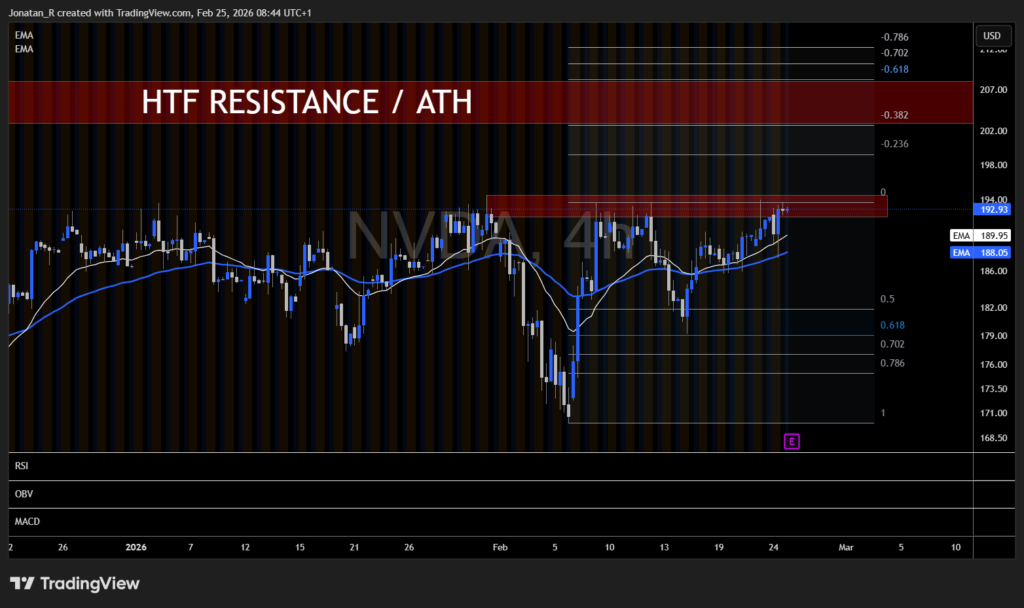Open the USD currency selector
Image resolution: width=1024 pixels, height=608 pixels.
[991, 36]
